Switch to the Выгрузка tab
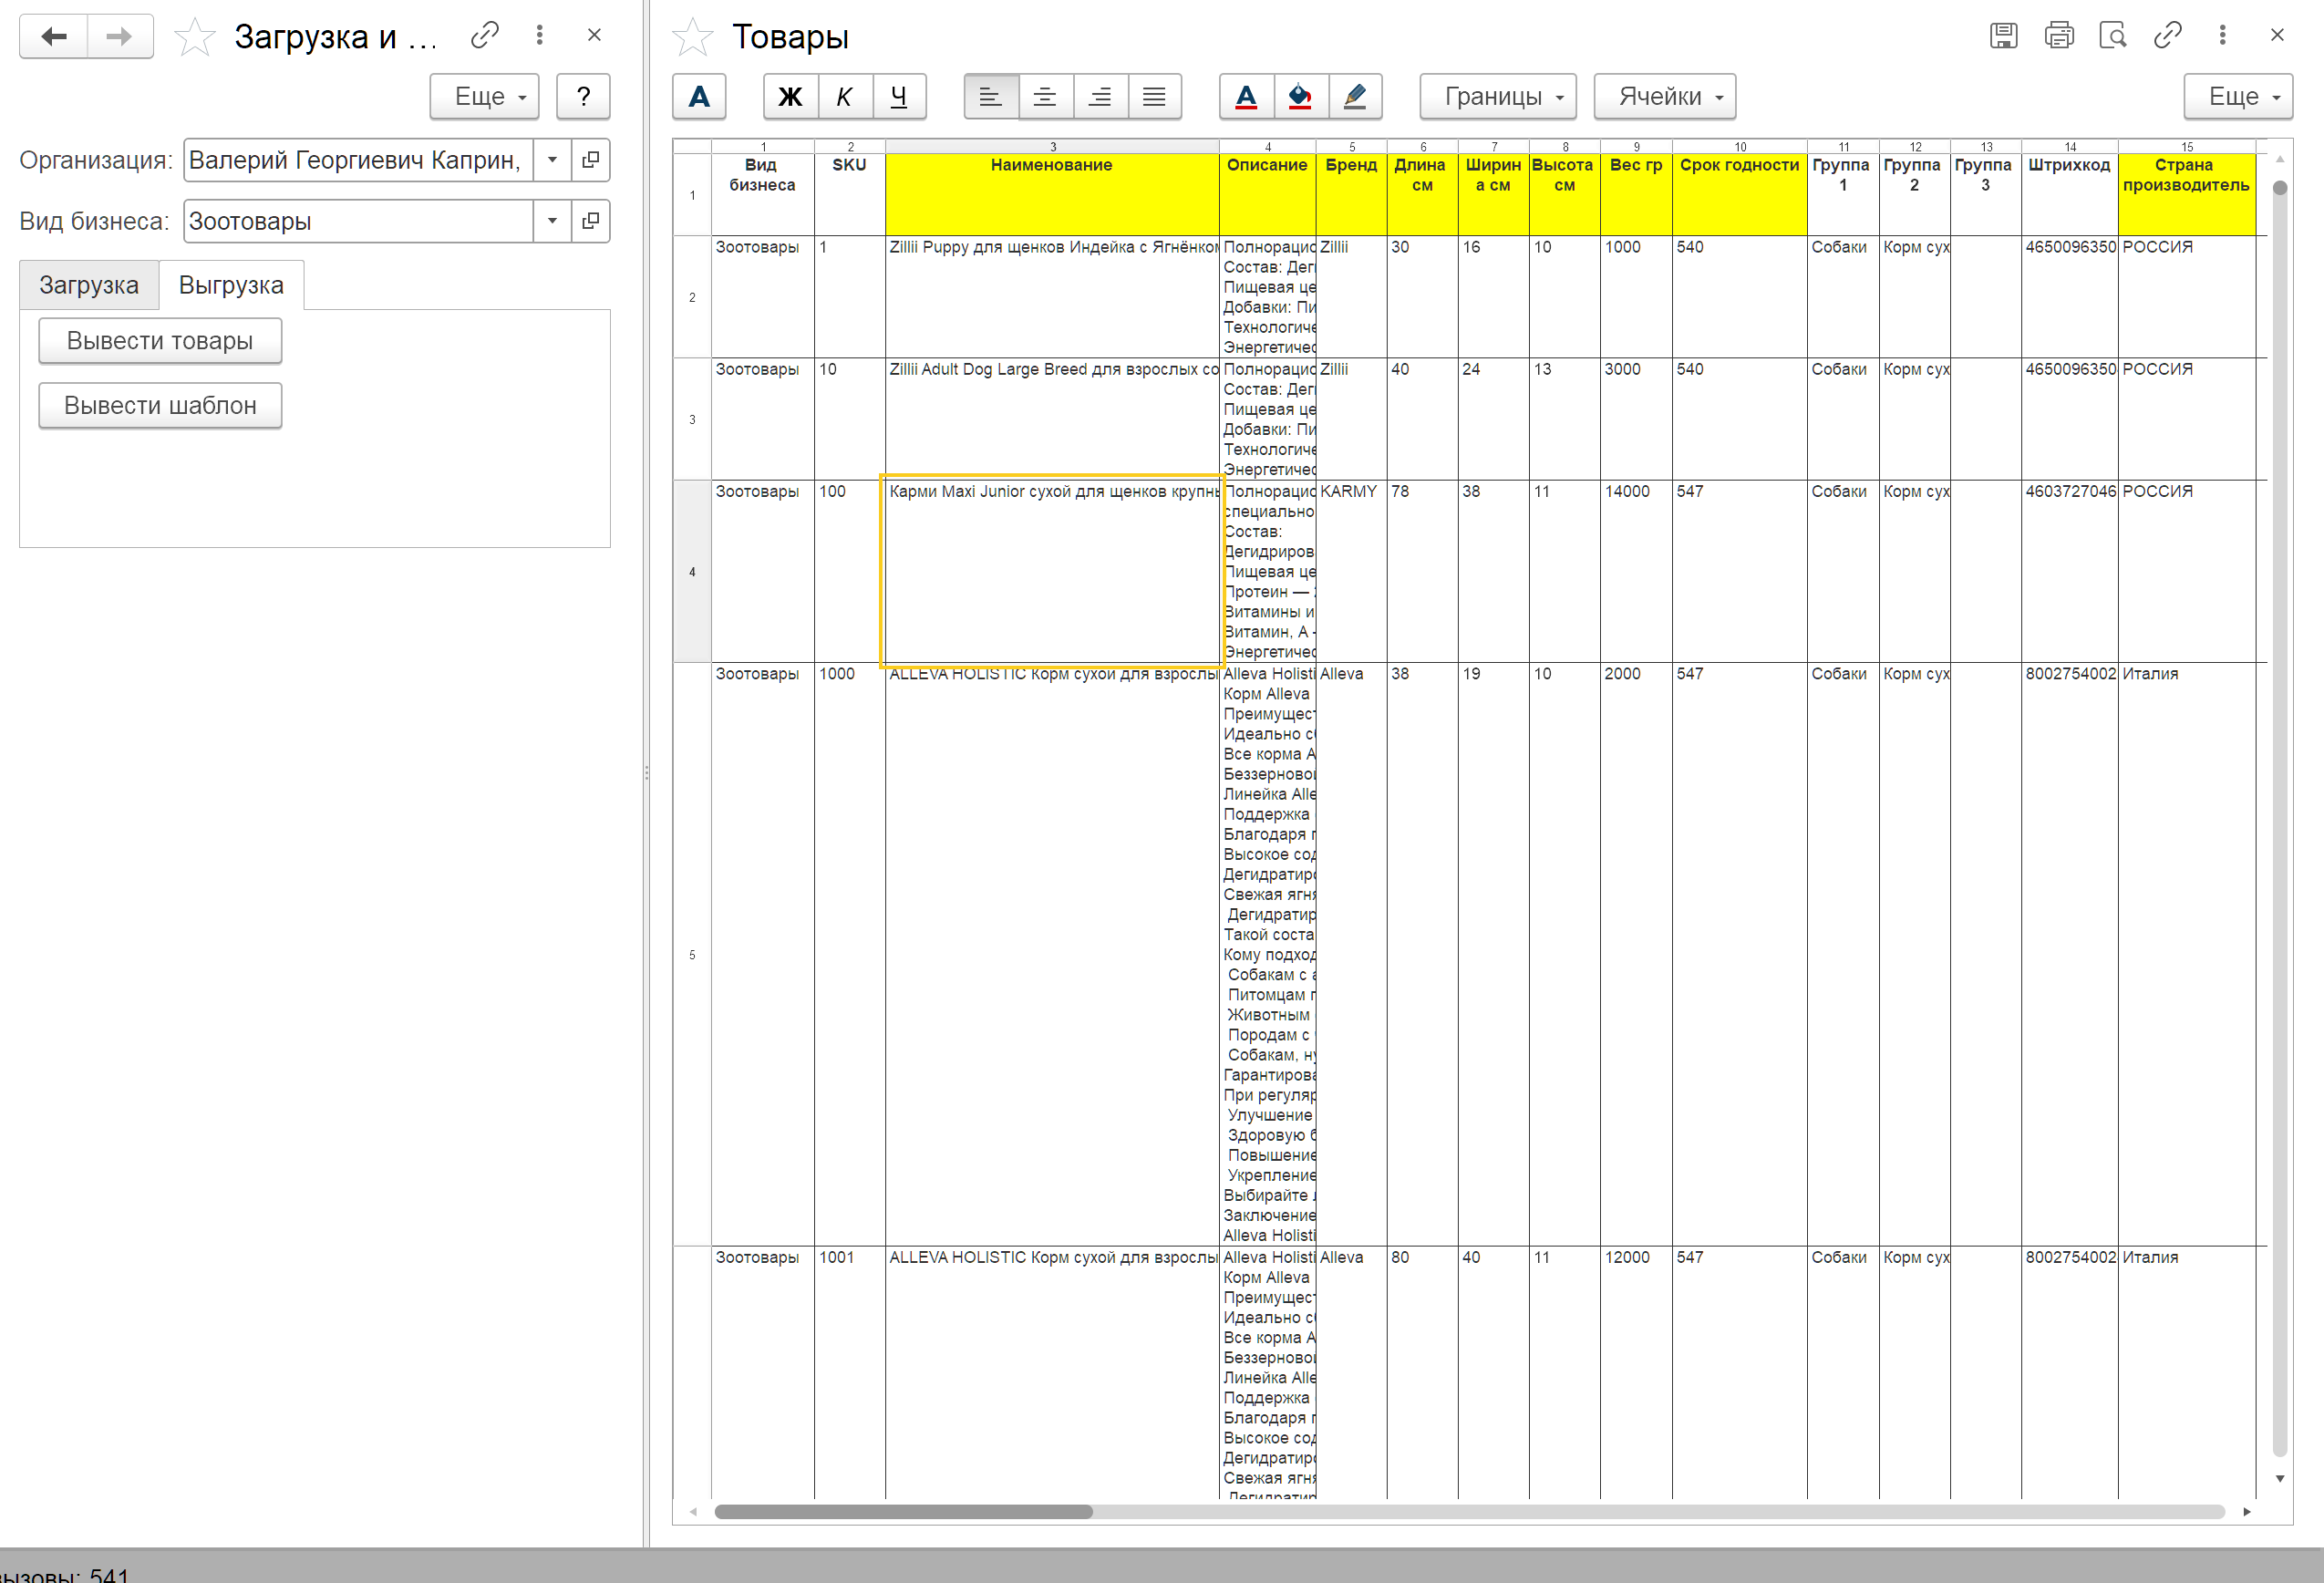This screenshot has height=1583, width=2324. click(x=231, y=285)
